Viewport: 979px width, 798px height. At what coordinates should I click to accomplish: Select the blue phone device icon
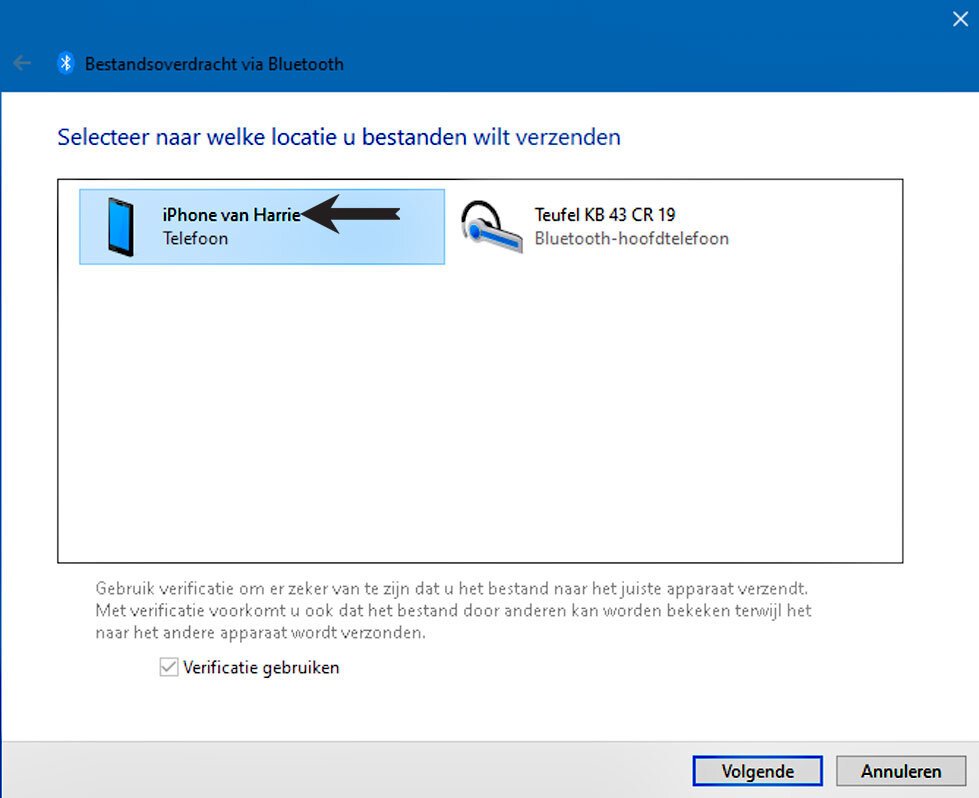click(120, 227)
